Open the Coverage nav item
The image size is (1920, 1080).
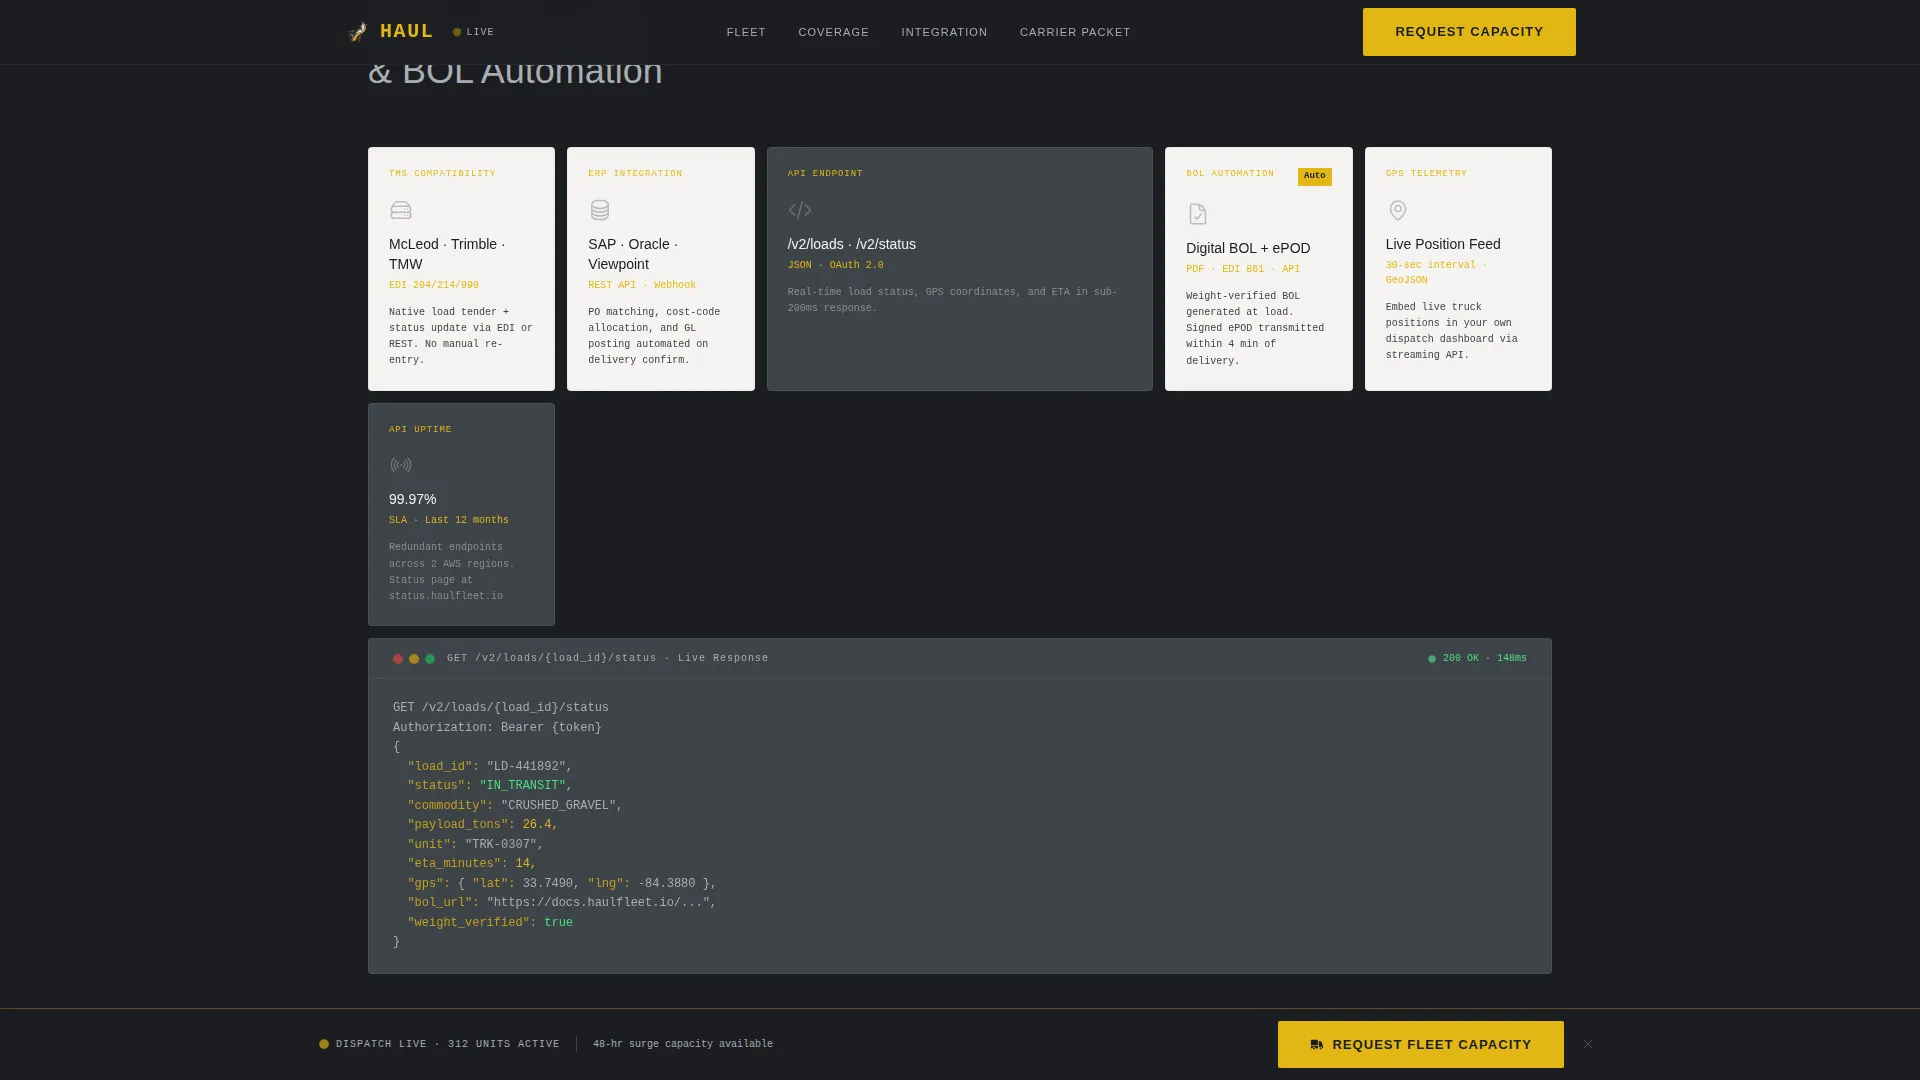pyautogui.click(x=834, y=32)
